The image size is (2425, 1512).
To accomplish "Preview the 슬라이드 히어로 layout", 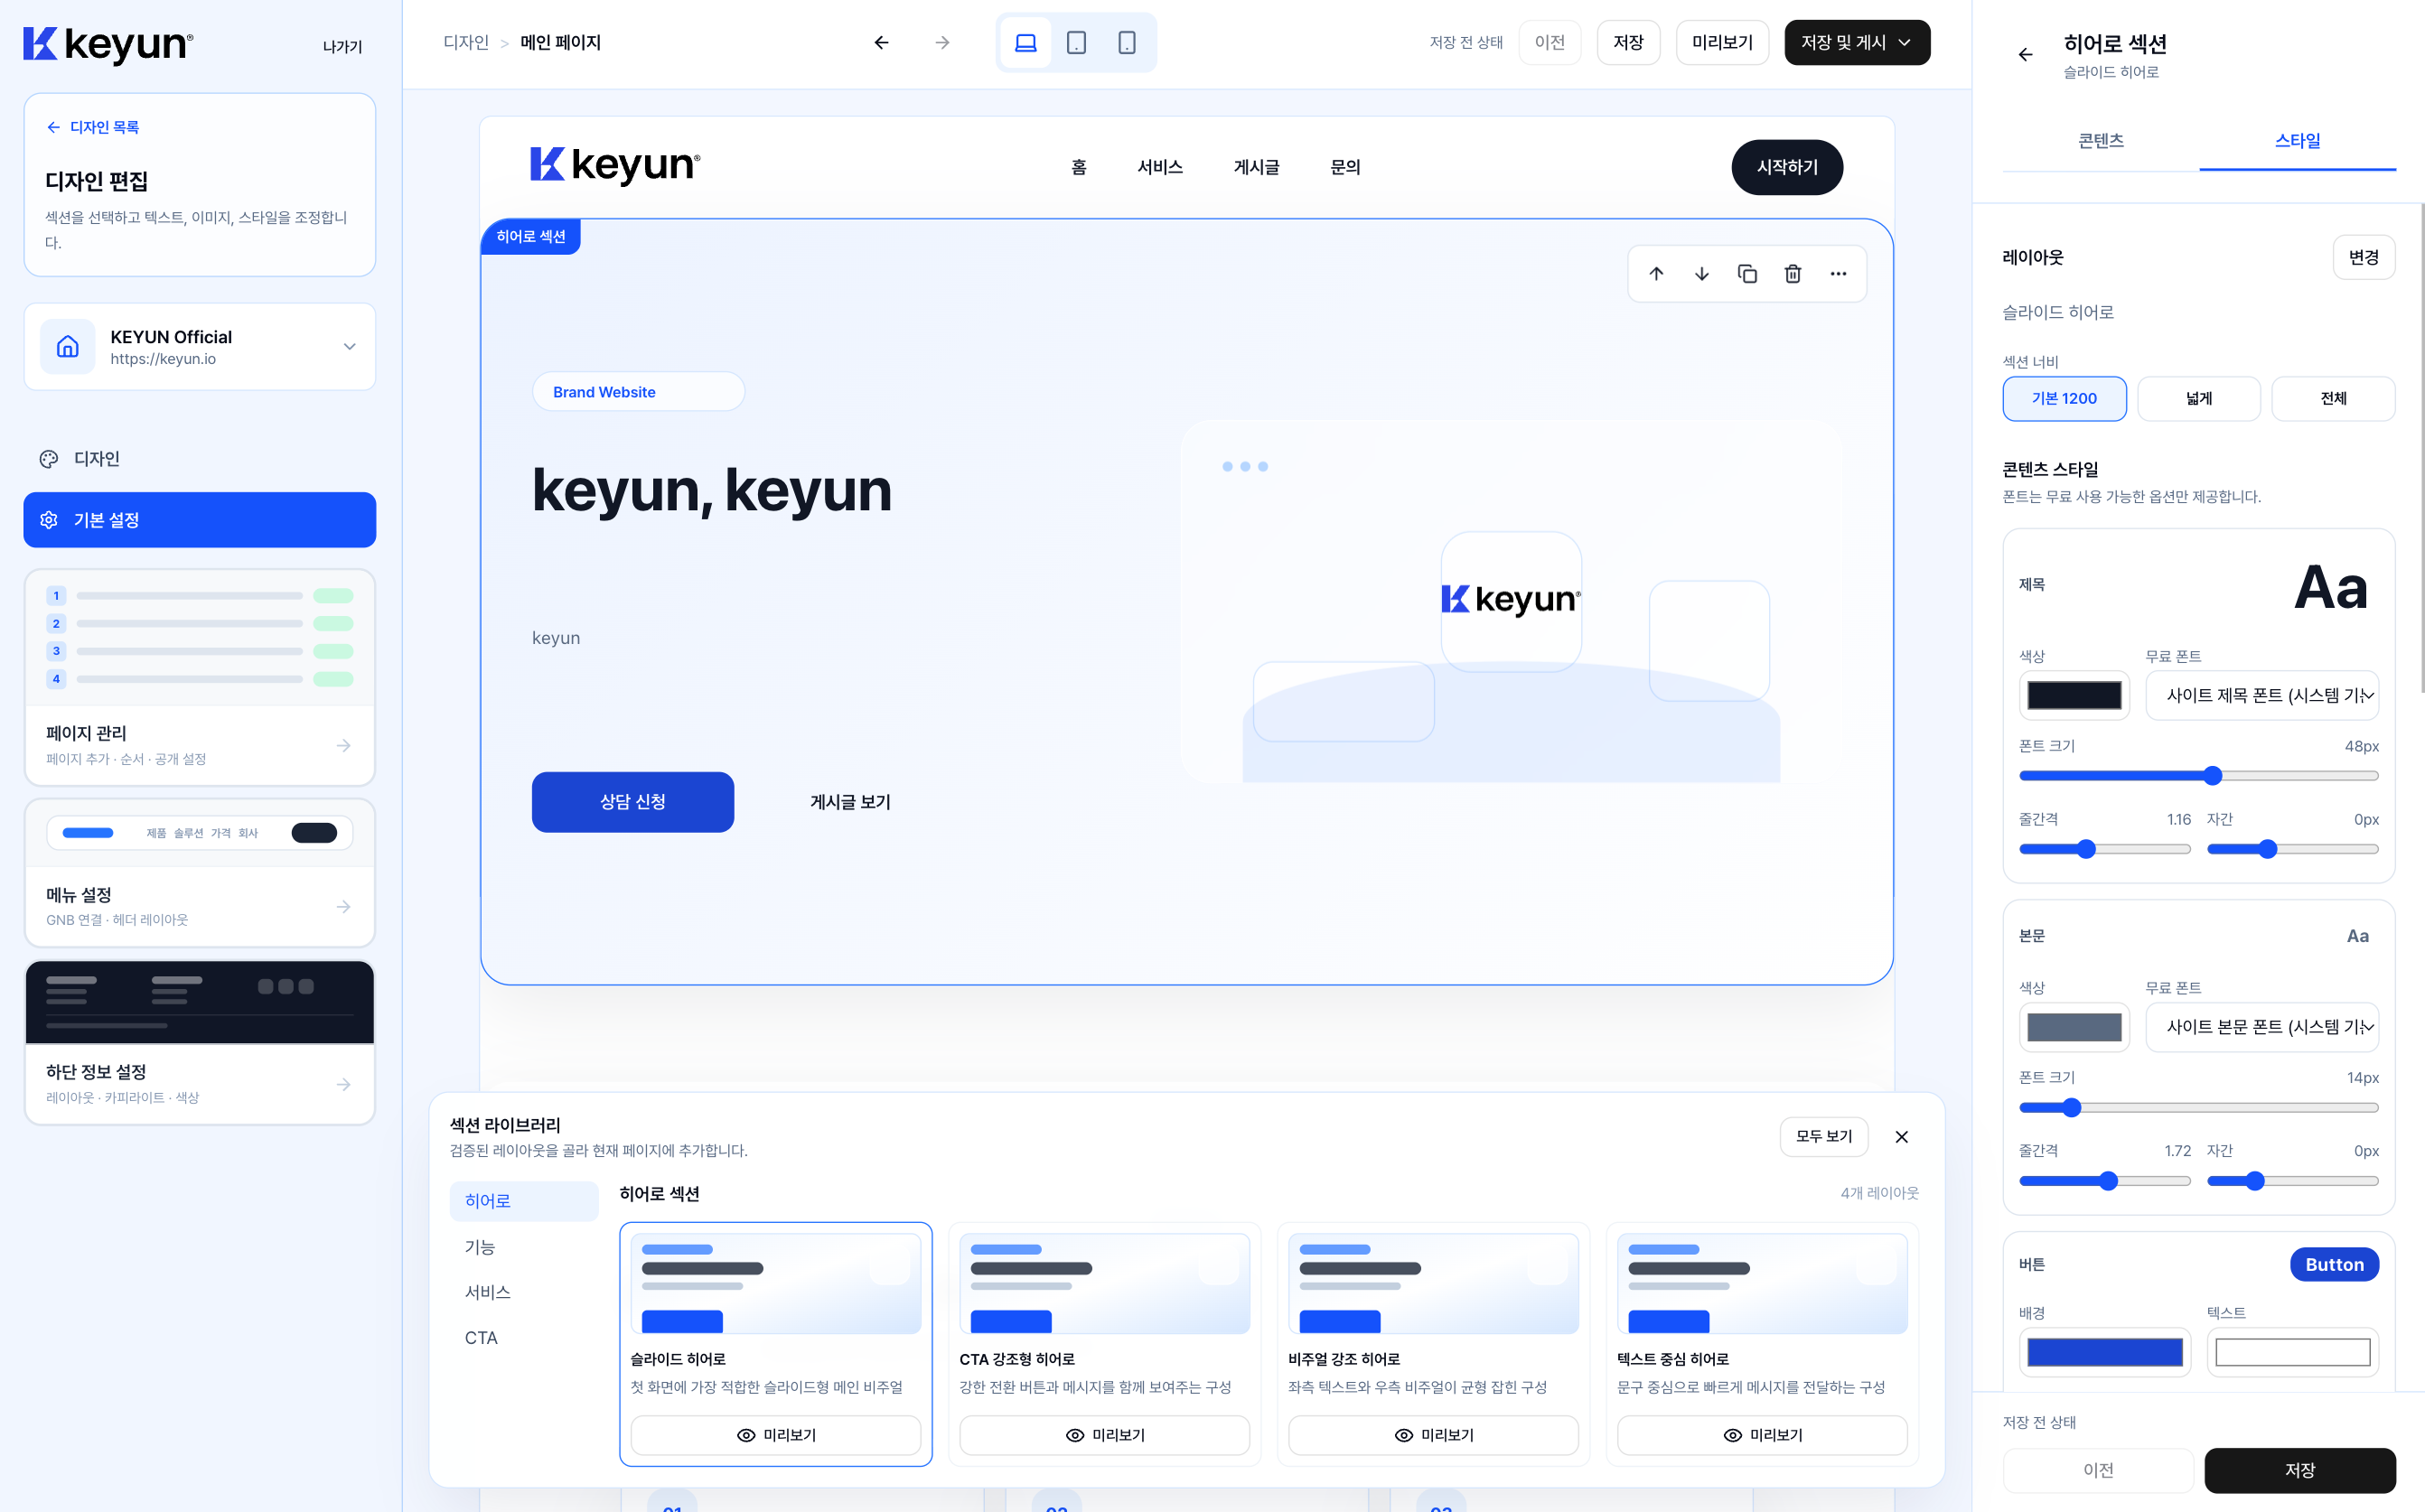I will (x=776, y=1435).
